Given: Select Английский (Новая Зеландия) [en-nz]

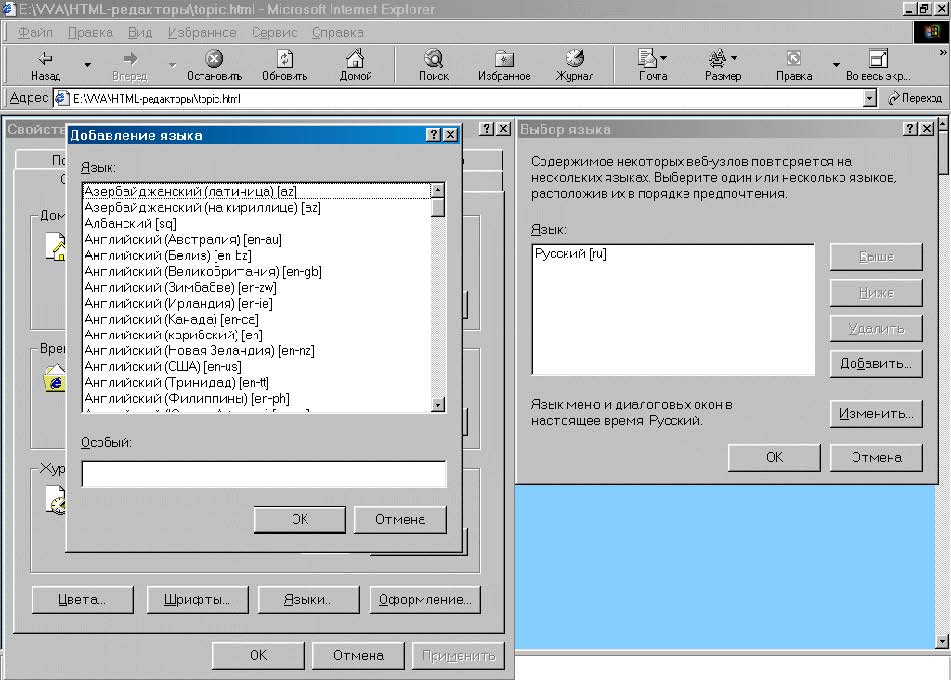Looking at the screenshot, I should tap(257, 350).
